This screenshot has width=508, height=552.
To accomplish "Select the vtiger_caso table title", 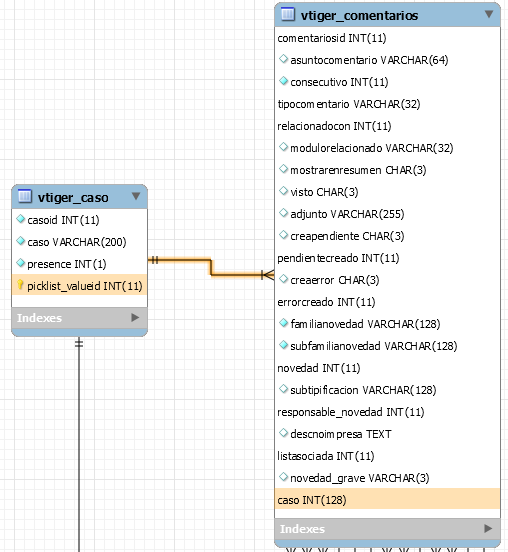I will click(73, 197).
